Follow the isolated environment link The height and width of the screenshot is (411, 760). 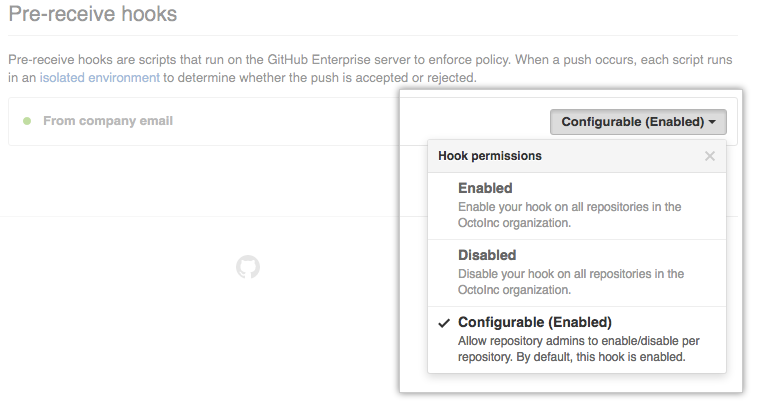tap(99, 77)
